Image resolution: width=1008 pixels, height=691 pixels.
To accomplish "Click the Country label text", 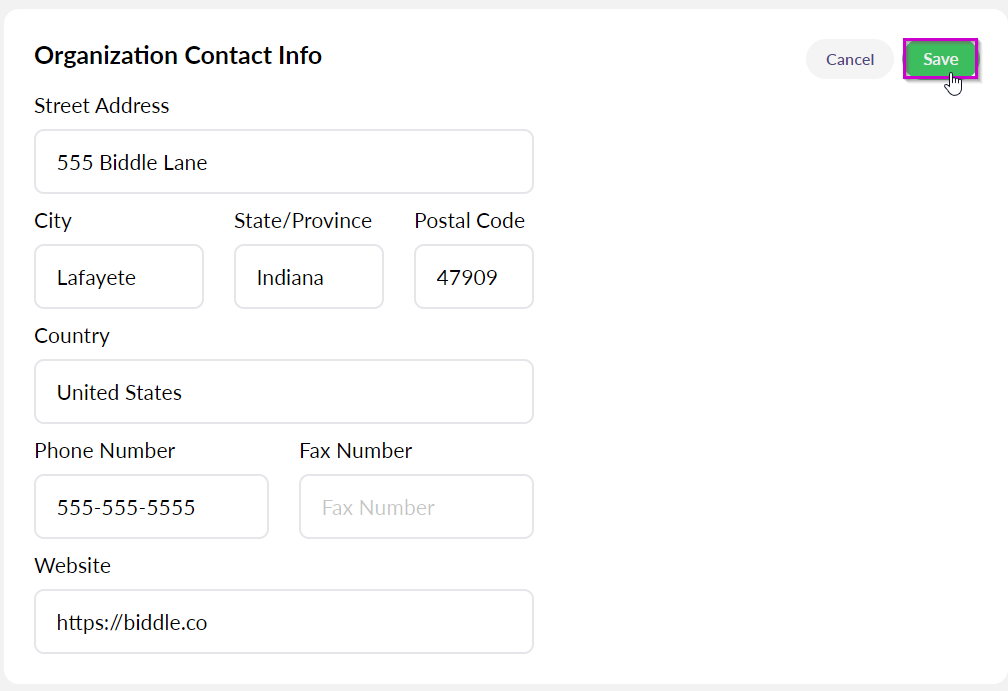I will 72,336.
